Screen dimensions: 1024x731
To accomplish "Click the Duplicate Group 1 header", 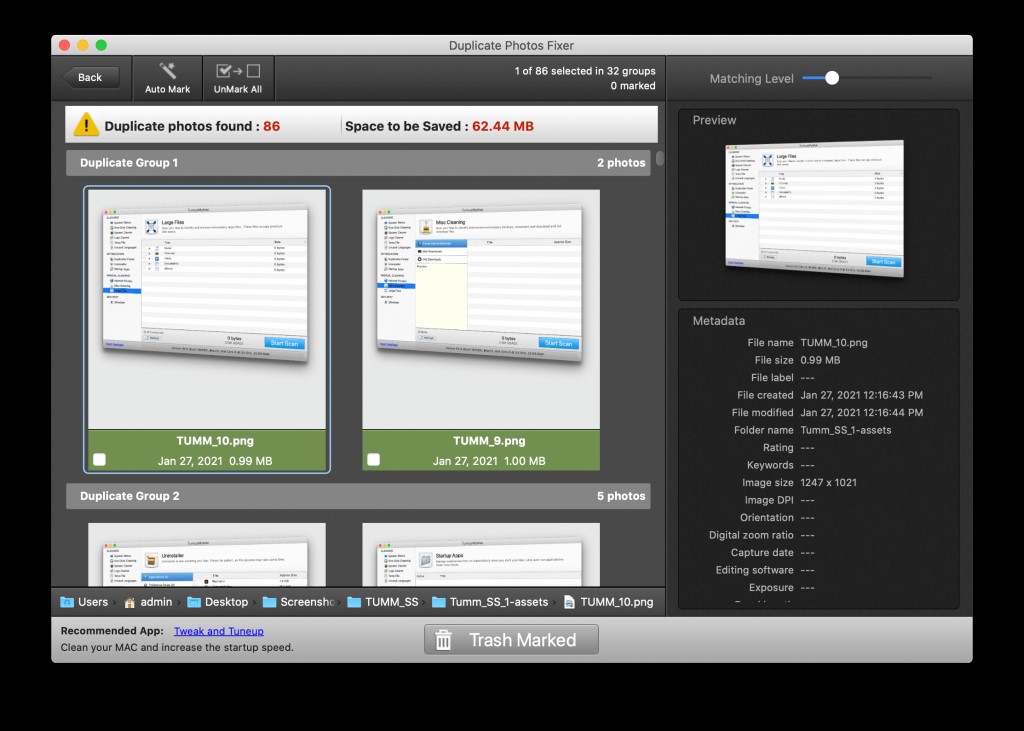I will point(358,162).
